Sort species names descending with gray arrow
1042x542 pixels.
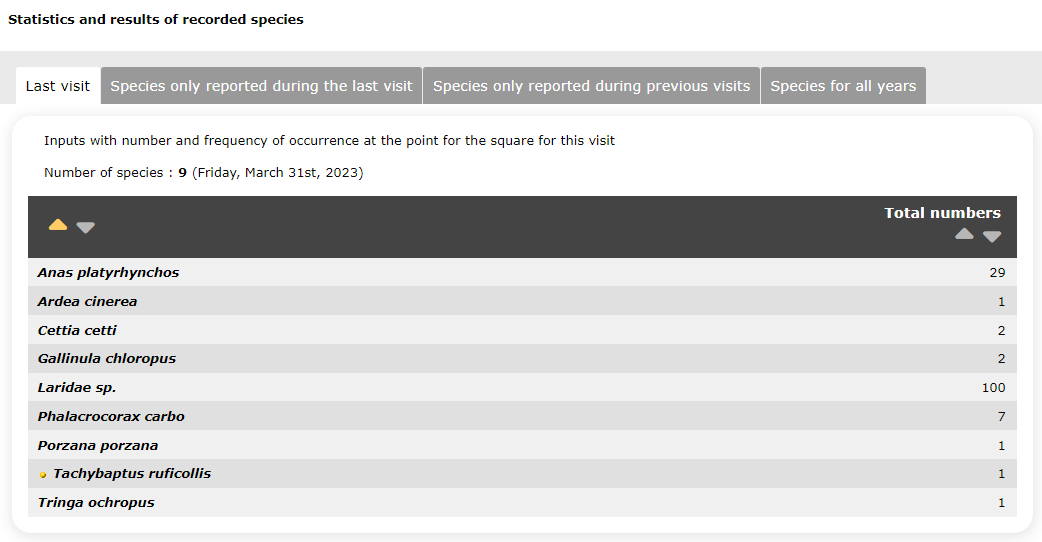pos(86,228)
